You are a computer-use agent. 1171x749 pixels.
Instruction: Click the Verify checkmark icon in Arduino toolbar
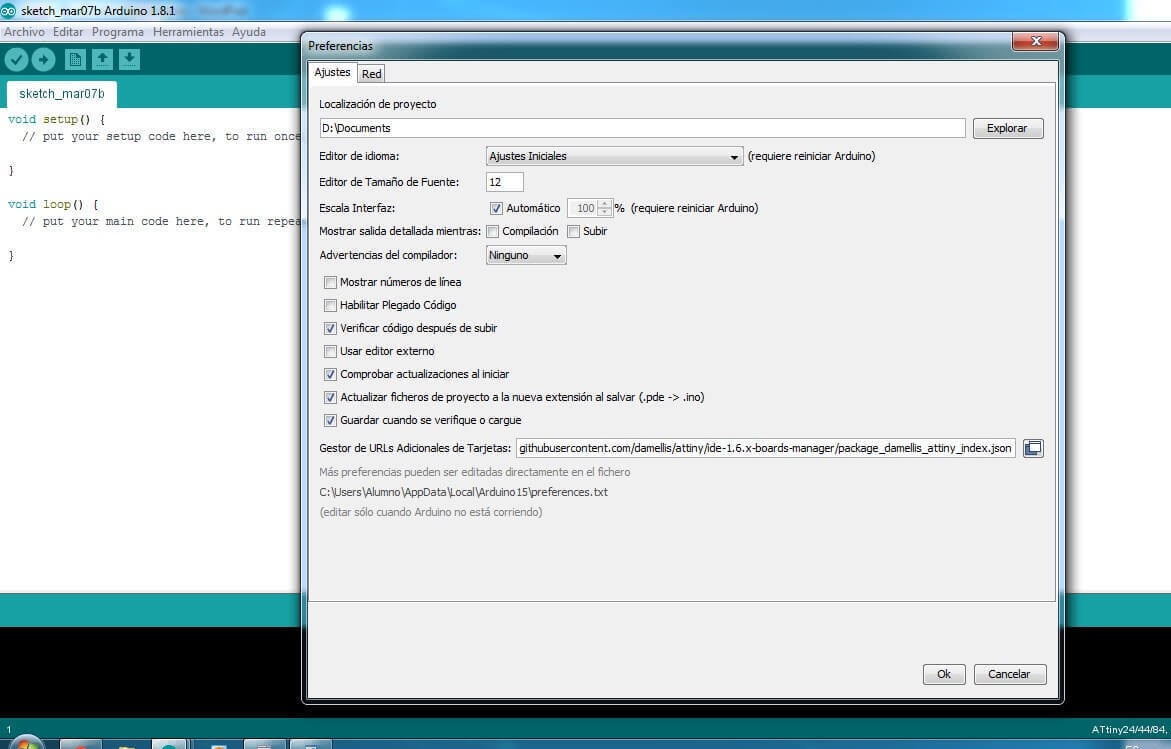pos(16,59)
